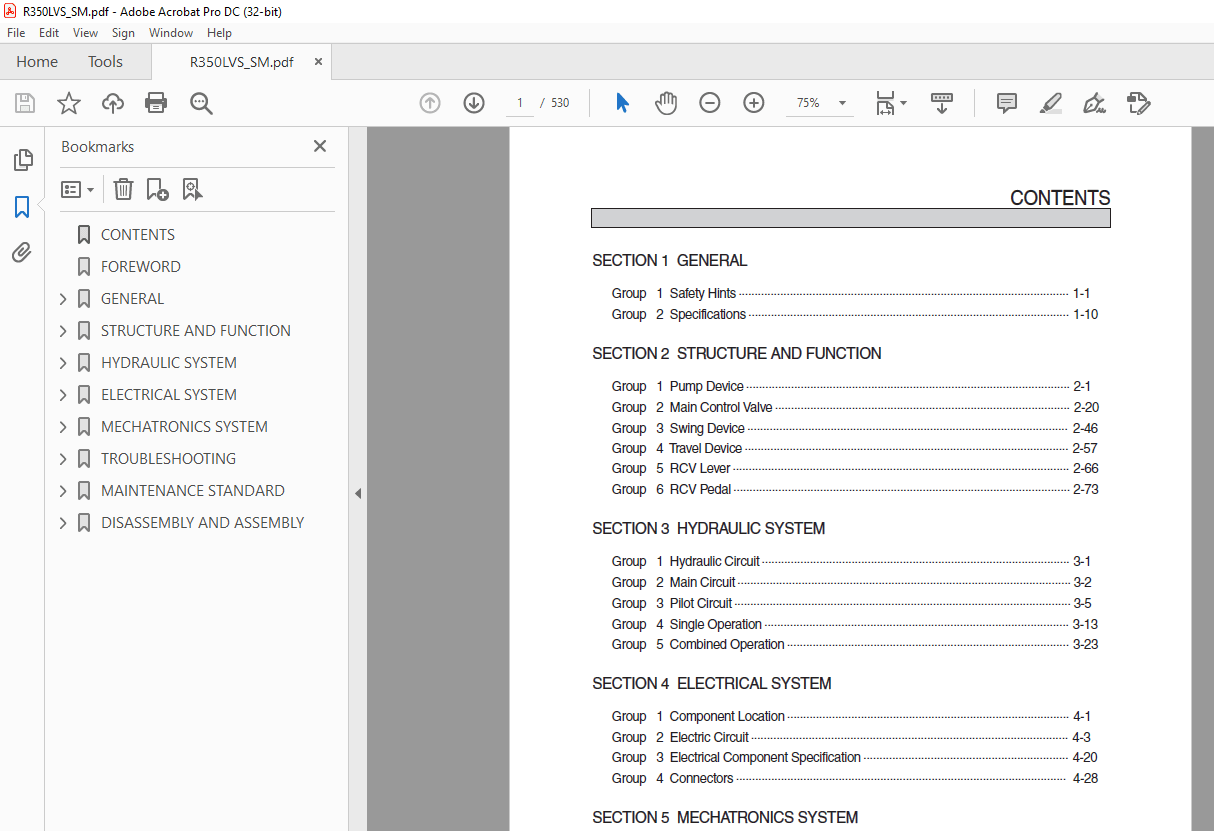Viewport: 1214px width, 831px height.
Task: Select the Highlight text tool
Action: (1050, 103)
